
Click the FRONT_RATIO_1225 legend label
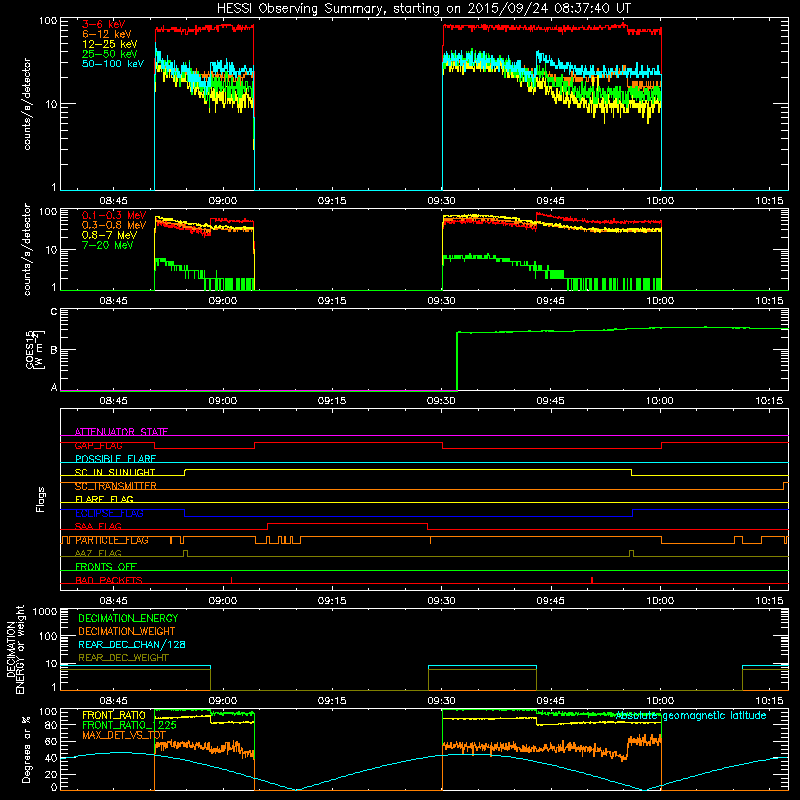[x=129, y=725]
